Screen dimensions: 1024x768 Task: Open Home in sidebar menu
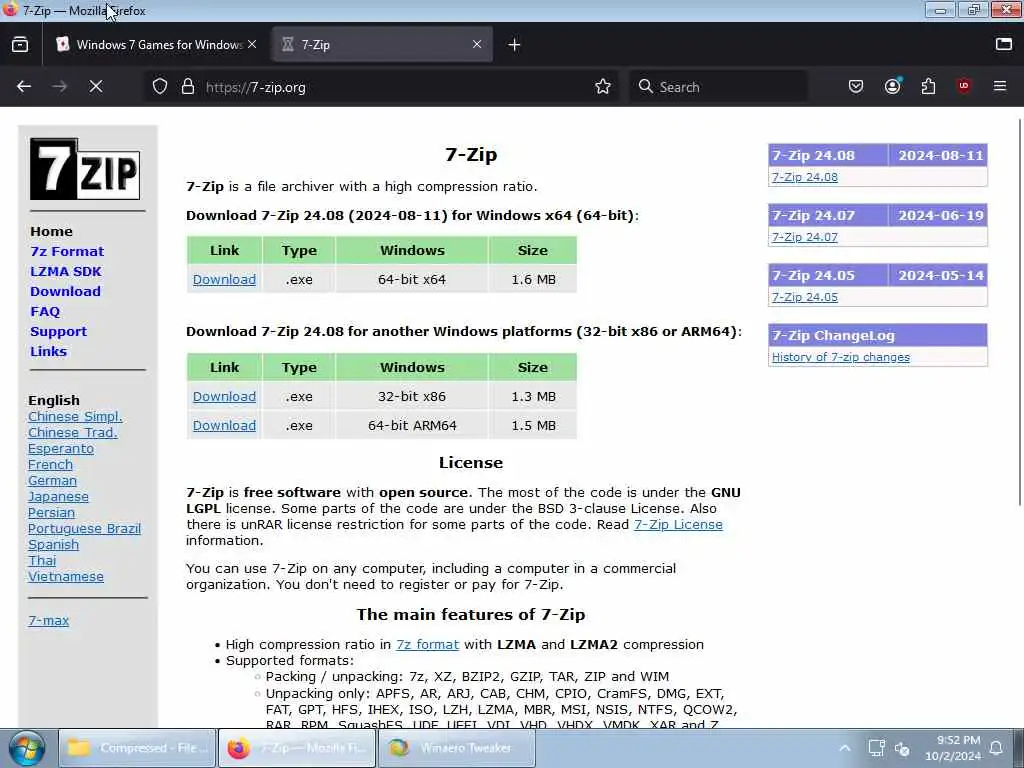(x=51, y=231)
